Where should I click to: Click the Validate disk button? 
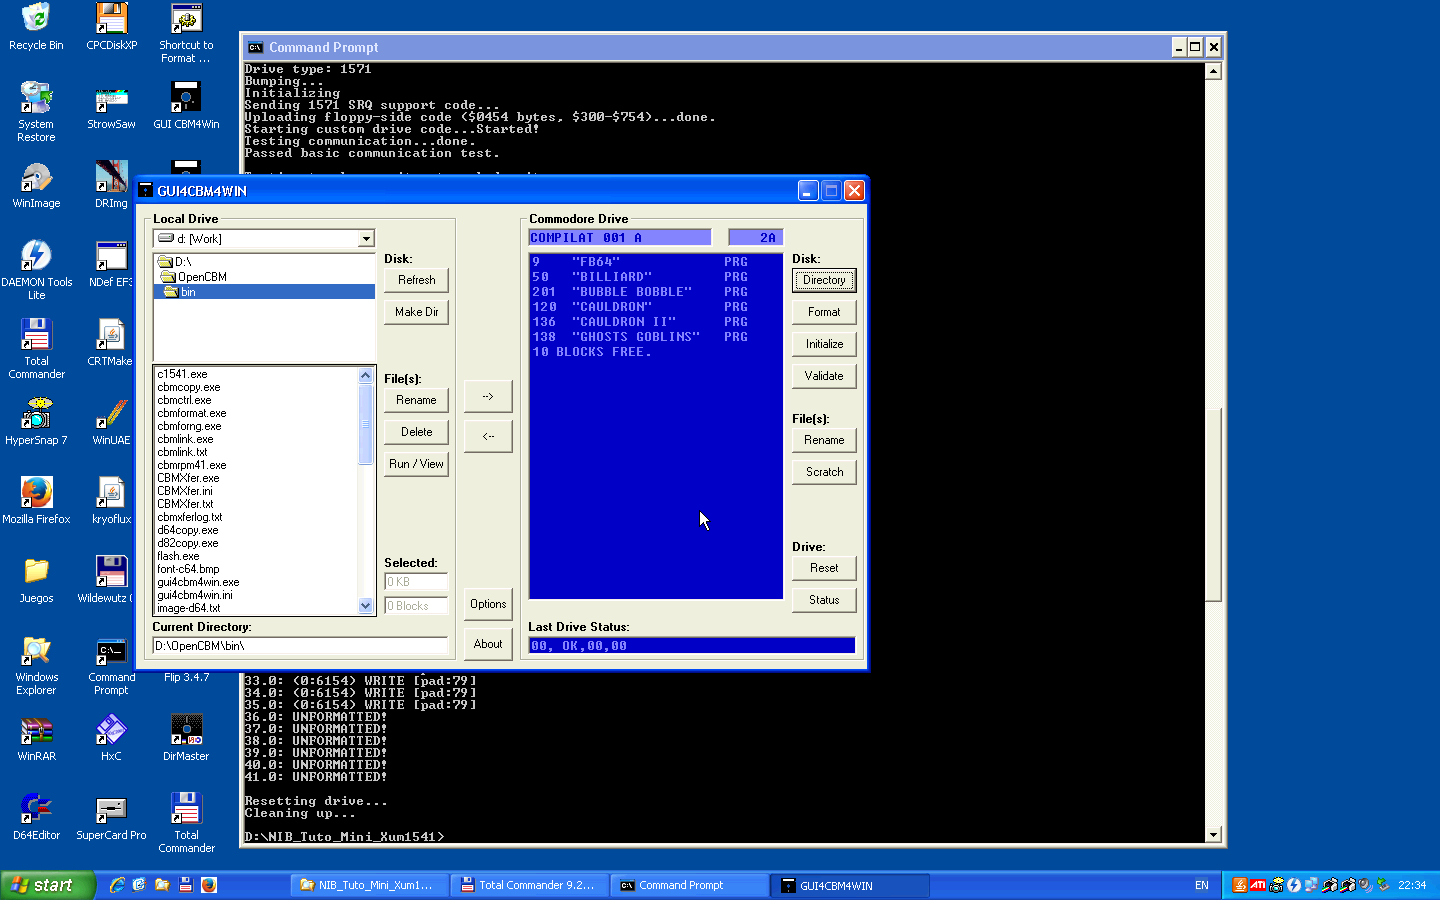[x=824, y=376]
